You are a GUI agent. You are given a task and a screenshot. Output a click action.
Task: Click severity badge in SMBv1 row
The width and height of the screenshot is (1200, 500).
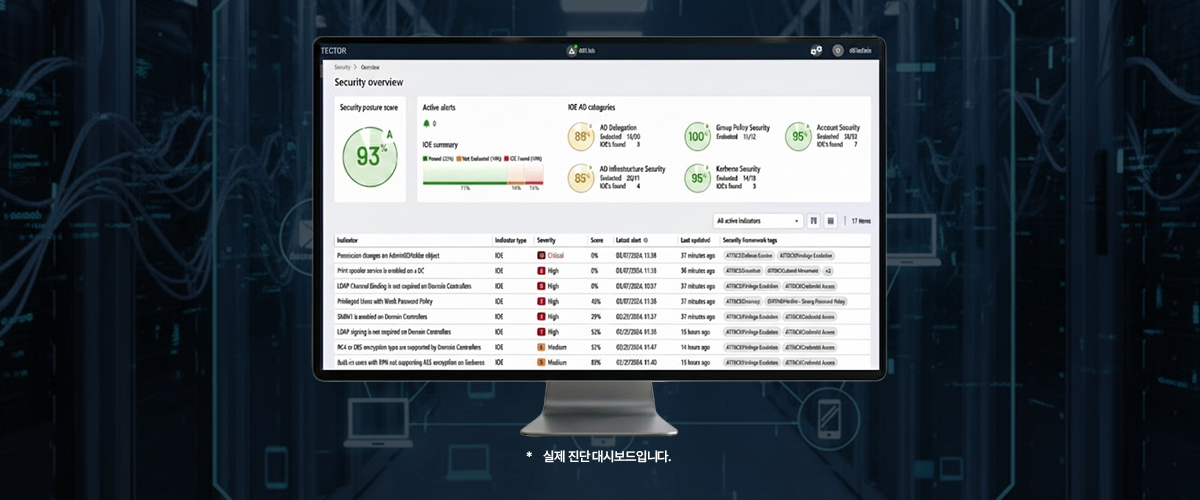click(x=541, y=316)
